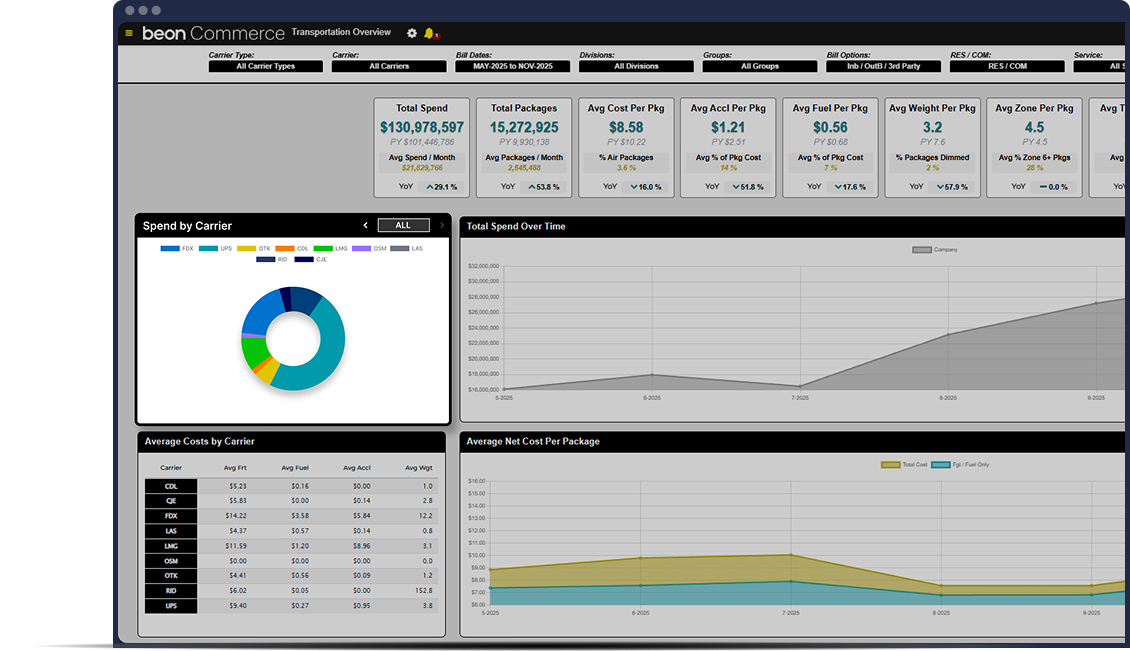Toggle the FDX legend item in donut chart

coord(170,248)
